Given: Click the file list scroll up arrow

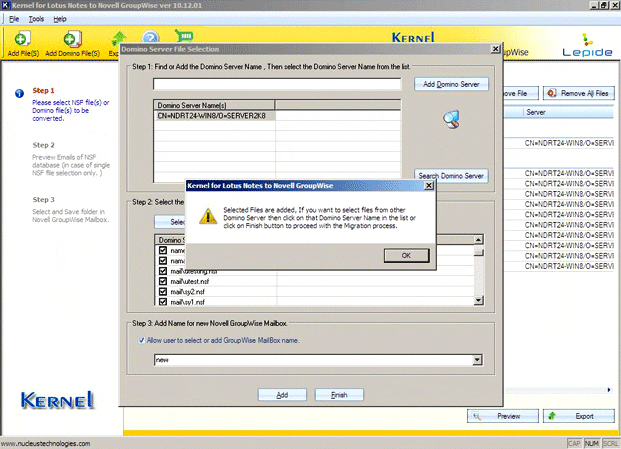Looking at the screenshot, I should pos(478,240).
